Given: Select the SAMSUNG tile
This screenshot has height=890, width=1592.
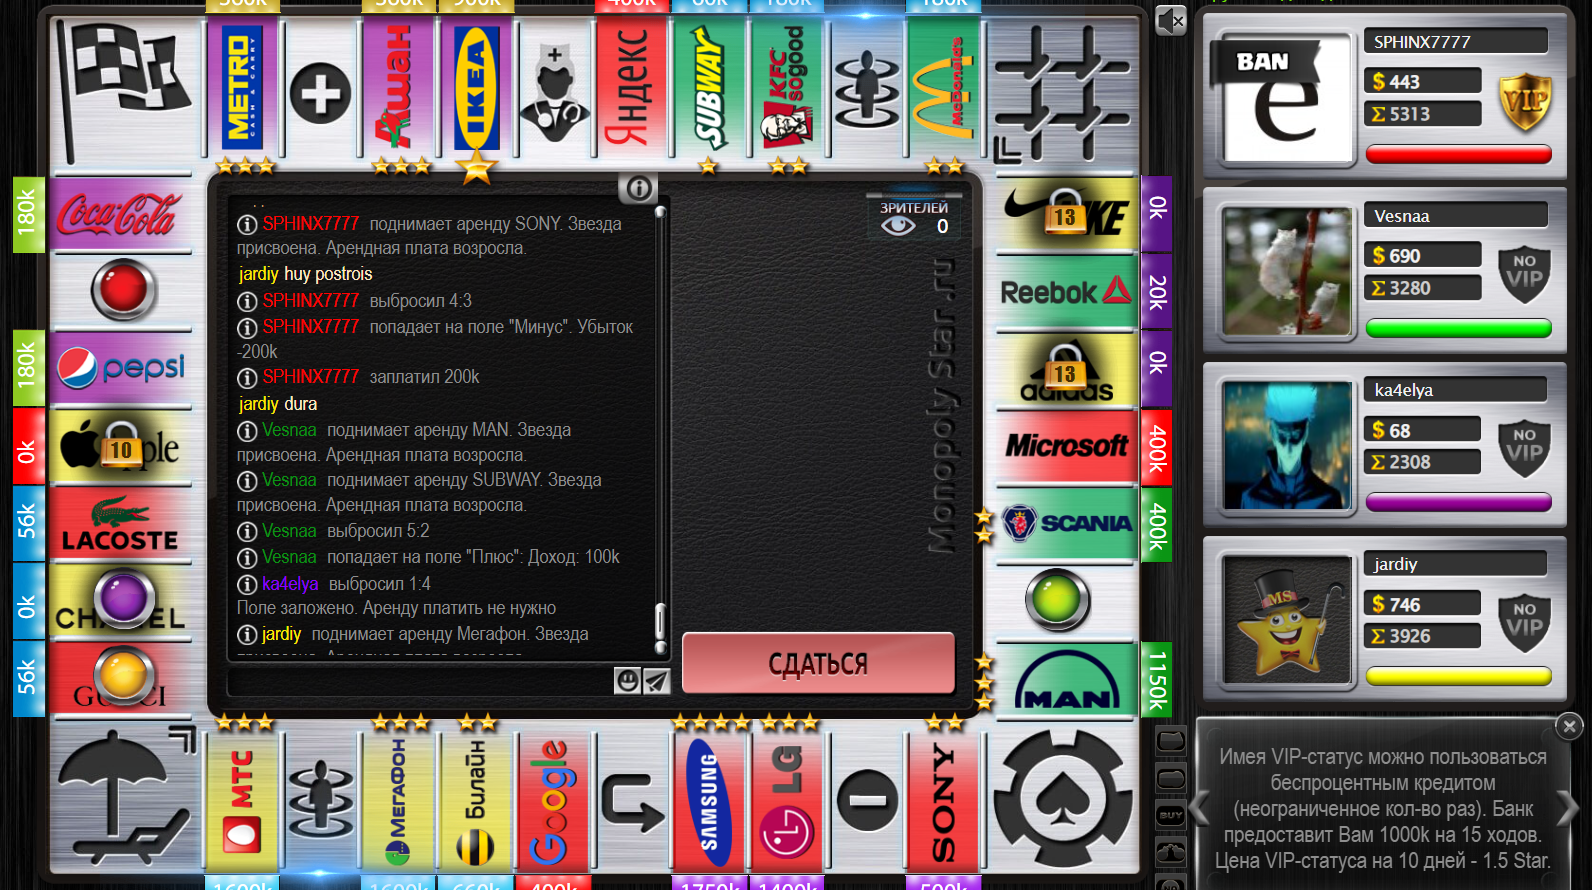Looking at the screenshot, I should coord(709,800).
